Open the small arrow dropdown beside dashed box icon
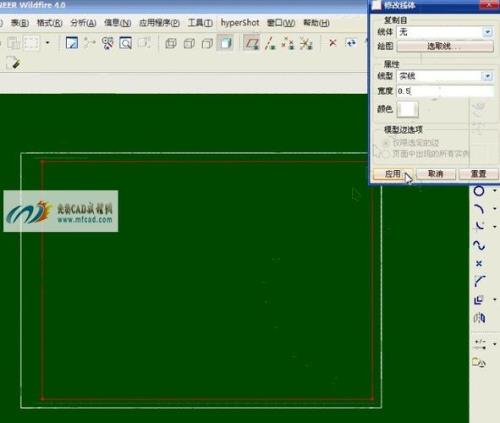 48,43
